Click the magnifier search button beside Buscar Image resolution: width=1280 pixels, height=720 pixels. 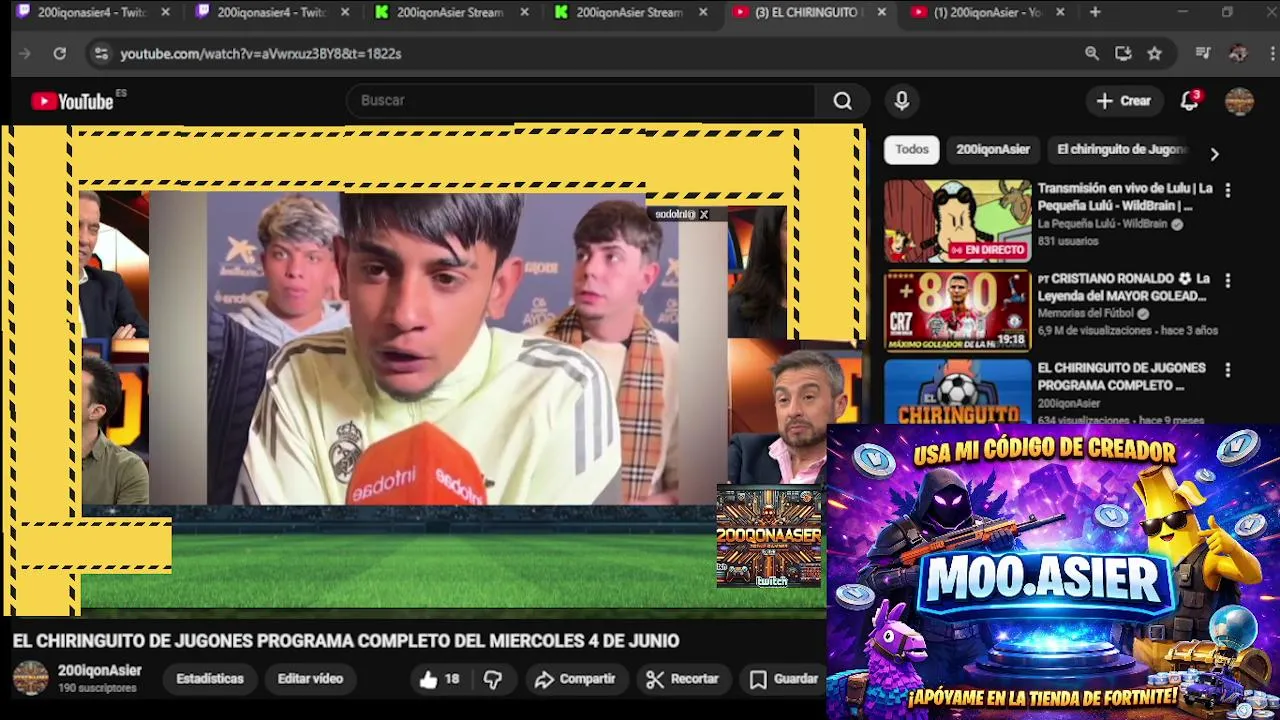pos(843,101)
